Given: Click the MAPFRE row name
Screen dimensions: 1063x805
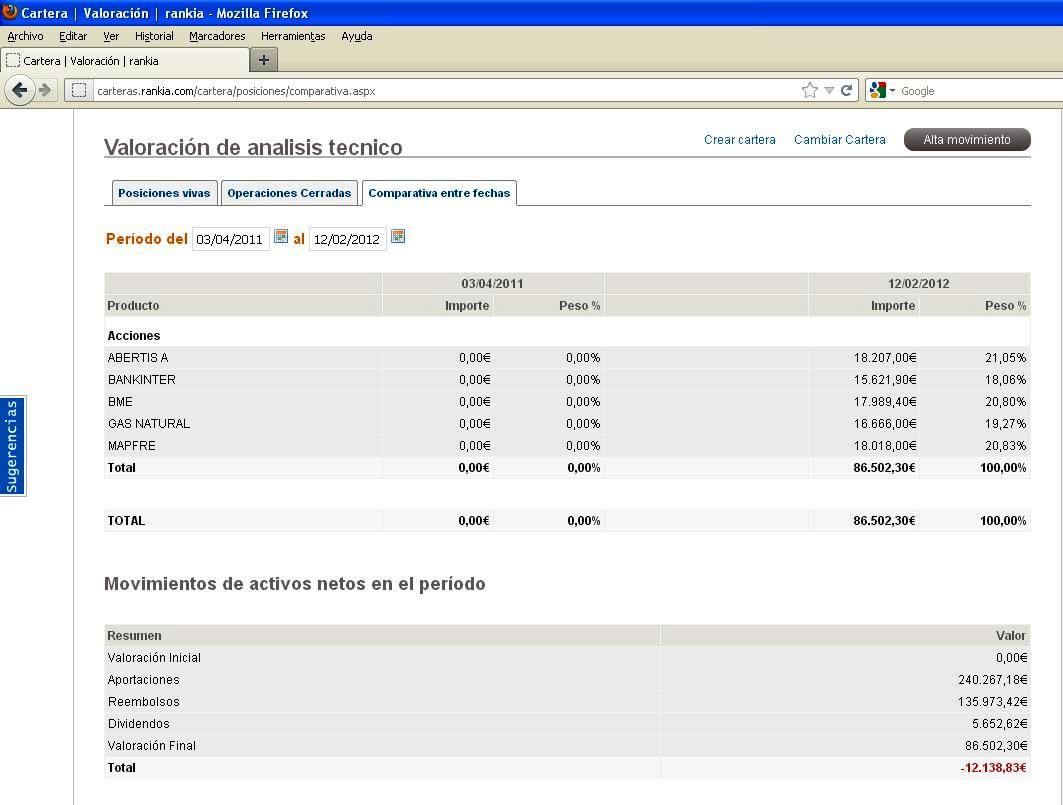Looking at the screenshot, I should point(132,446).
